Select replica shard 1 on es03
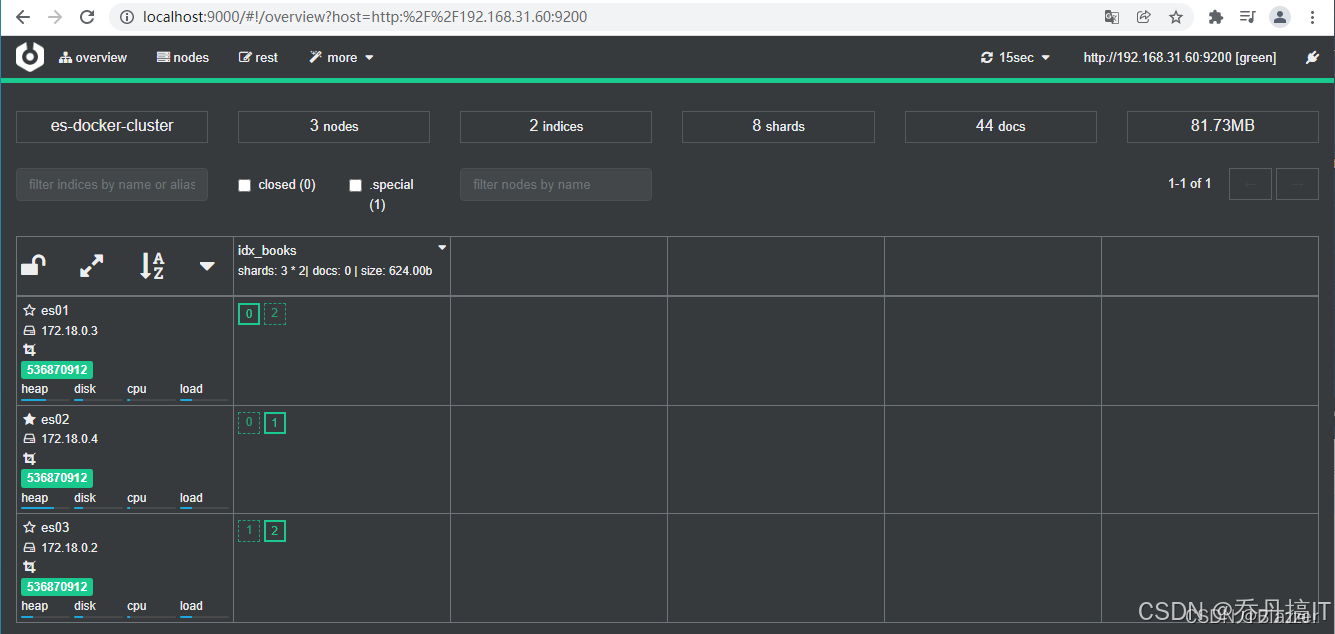Image resolution: width=1335 pixels, height=634 pixels. pos(249,531)
